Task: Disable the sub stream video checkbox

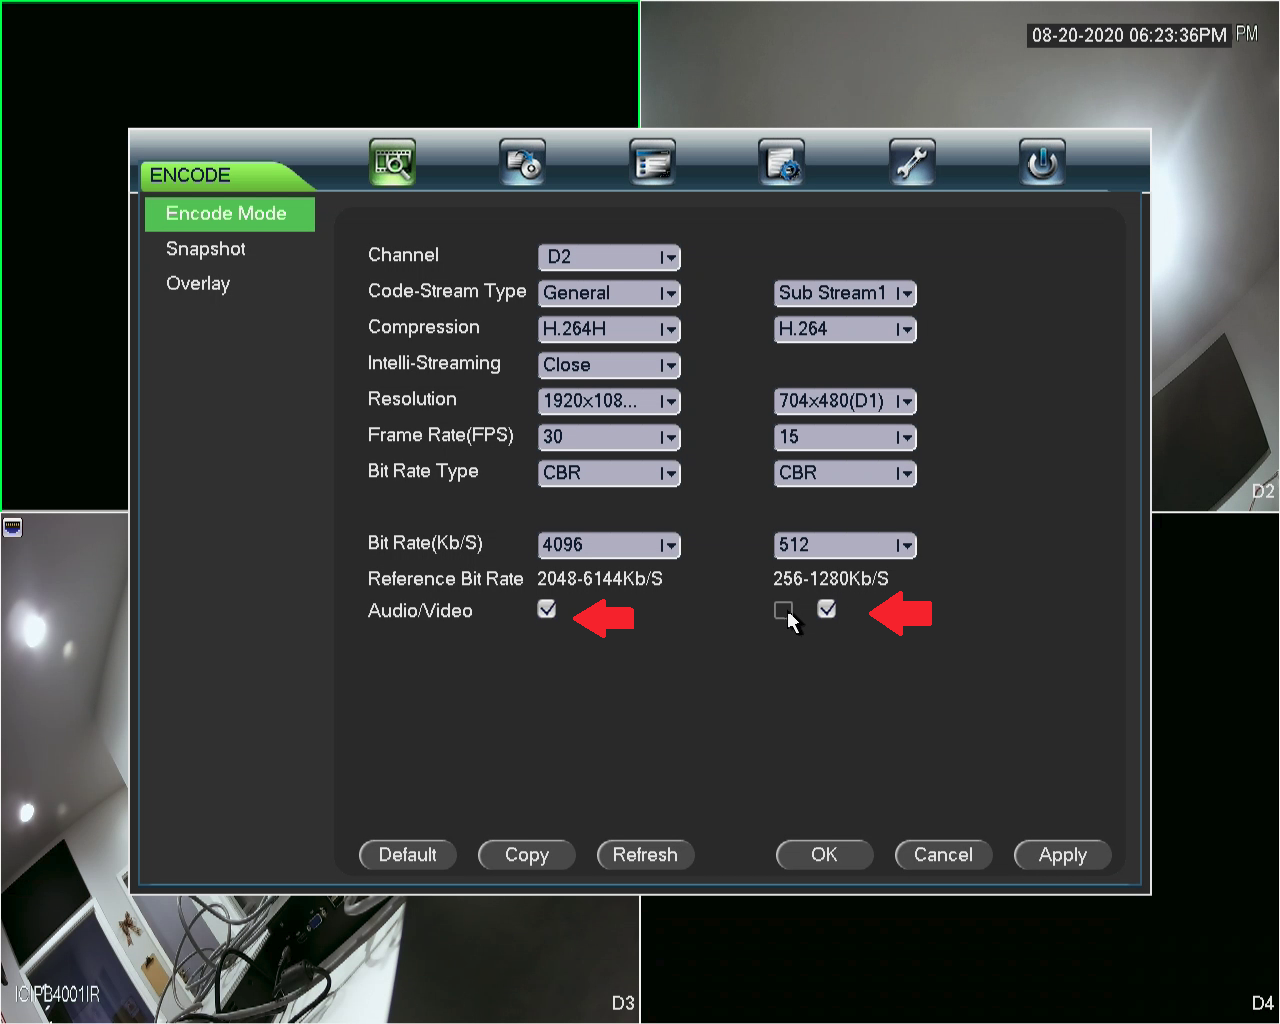Action: tap(826, 609)
